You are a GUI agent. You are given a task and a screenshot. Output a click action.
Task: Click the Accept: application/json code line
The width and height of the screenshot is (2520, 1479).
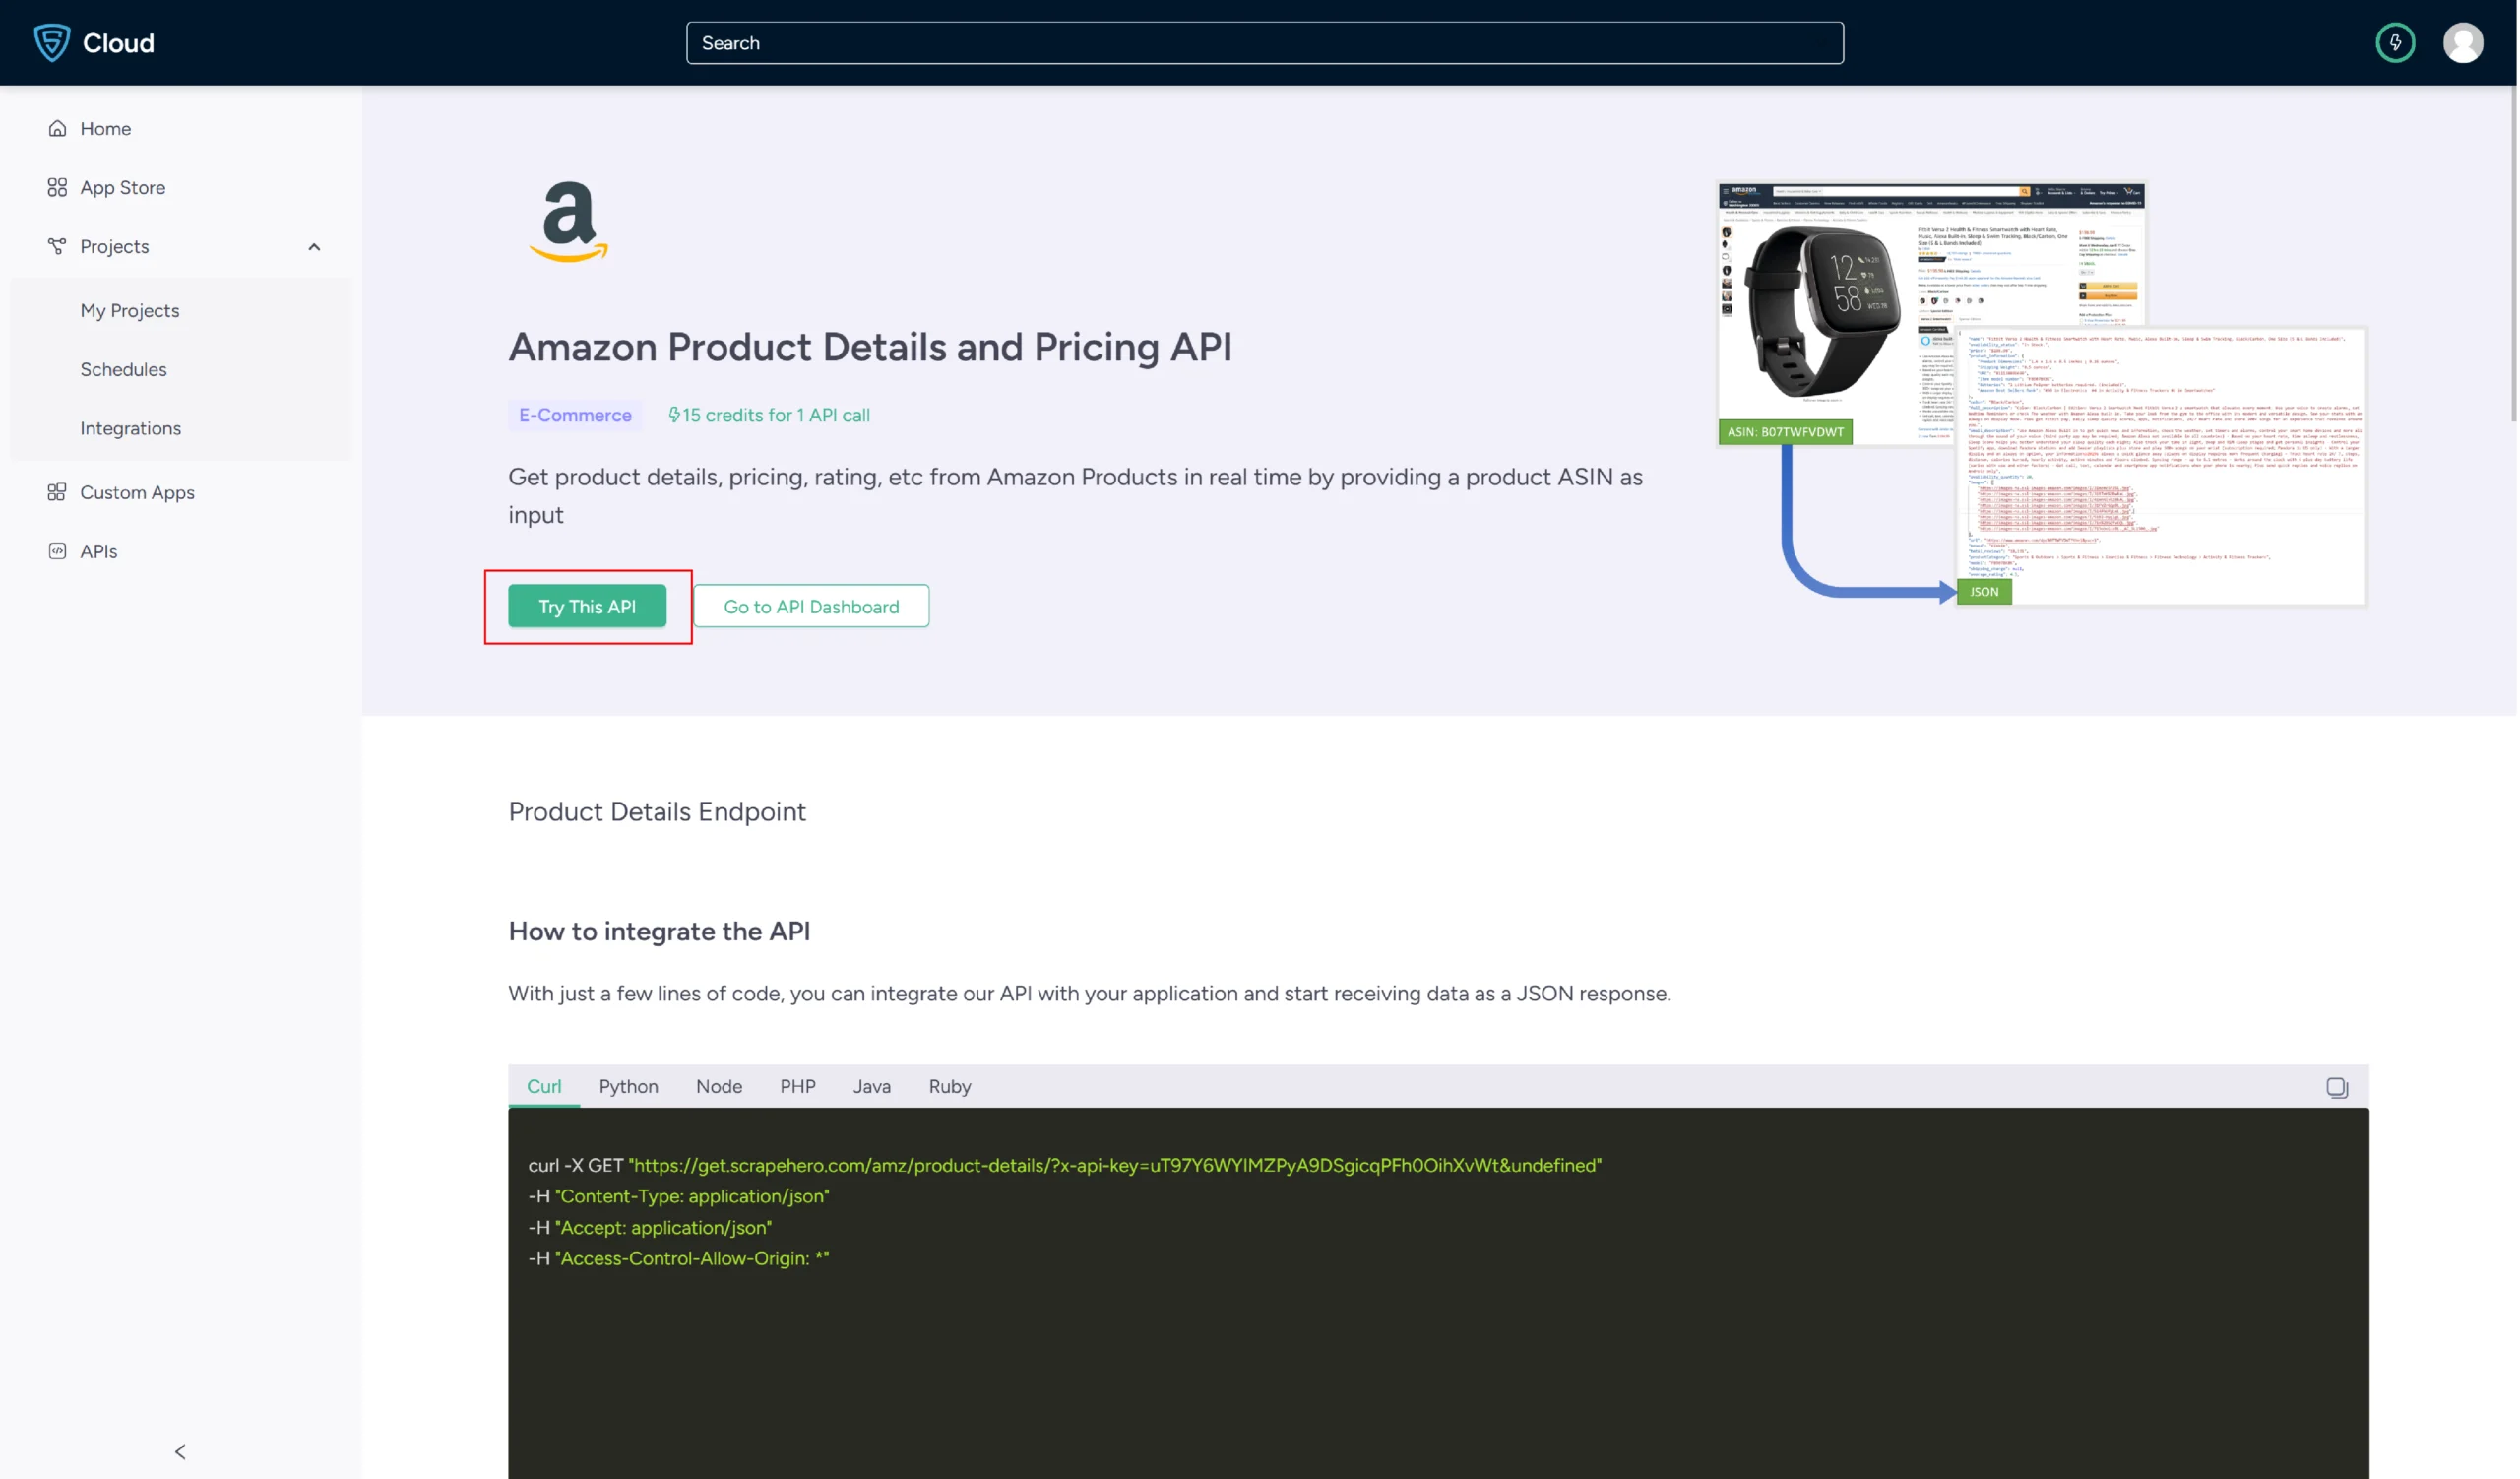651,1228
